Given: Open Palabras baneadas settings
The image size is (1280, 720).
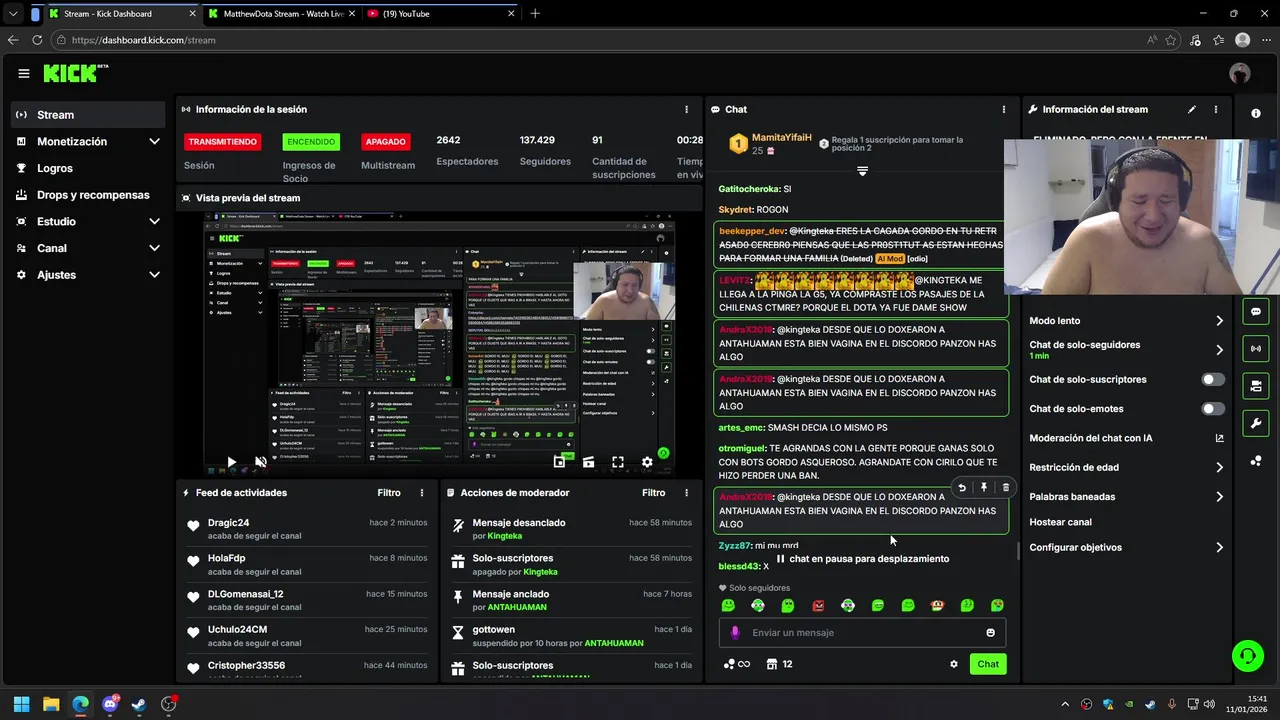Looking at the screenshot, I should (1127, 496).
